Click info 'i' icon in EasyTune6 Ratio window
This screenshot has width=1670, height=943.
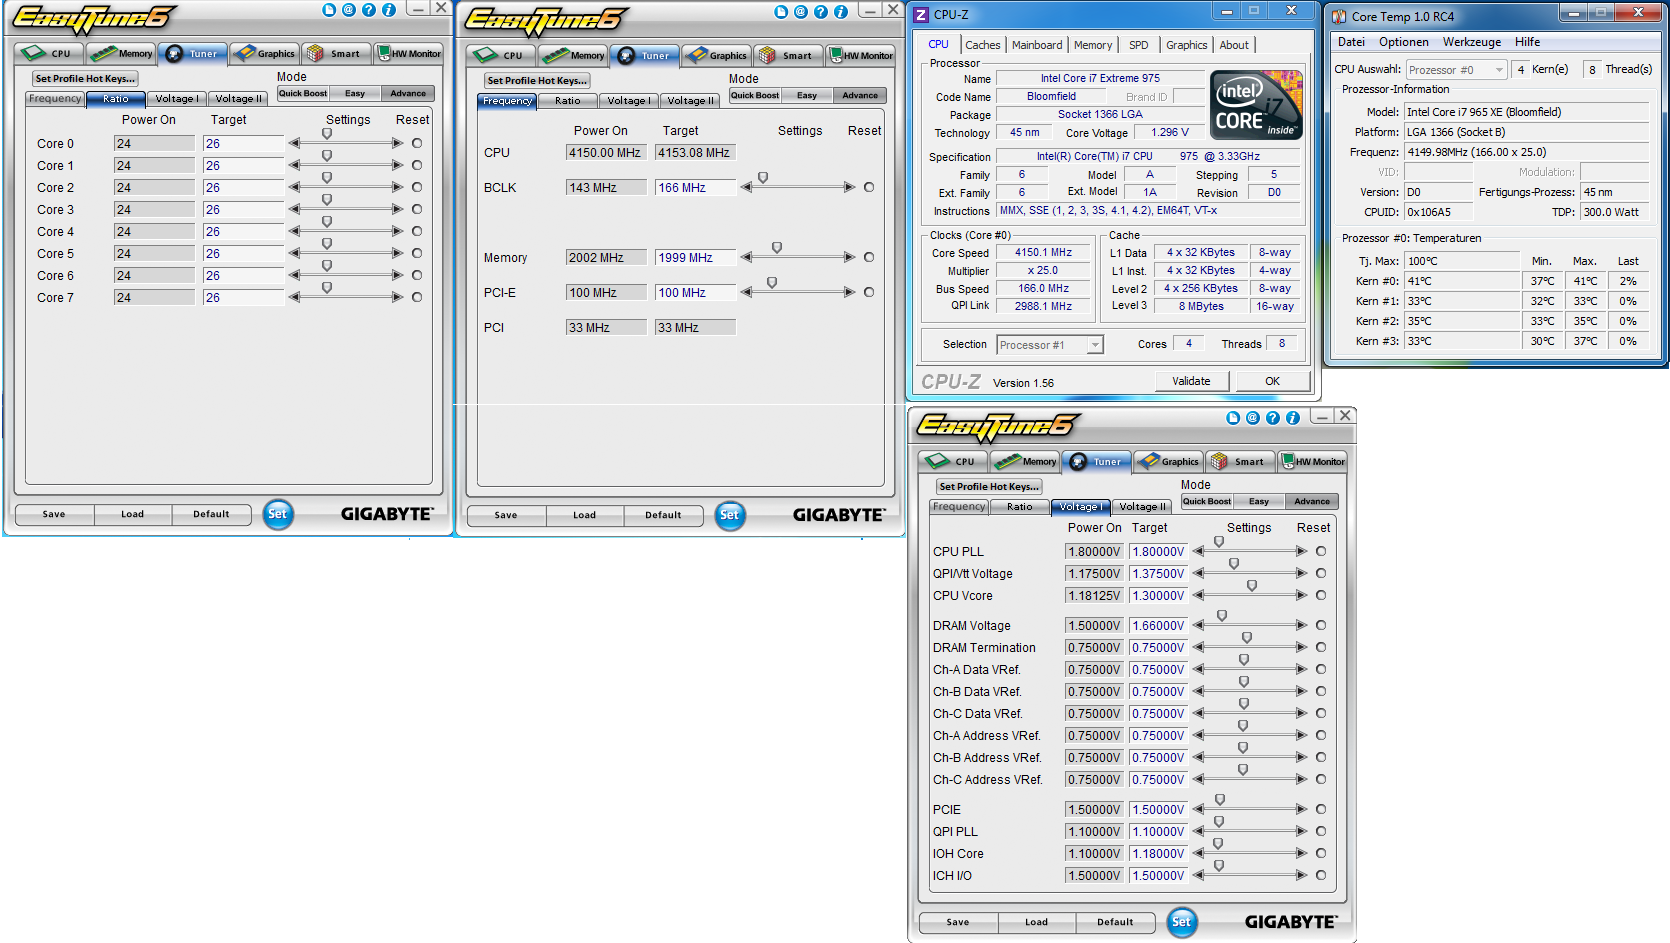389,10
